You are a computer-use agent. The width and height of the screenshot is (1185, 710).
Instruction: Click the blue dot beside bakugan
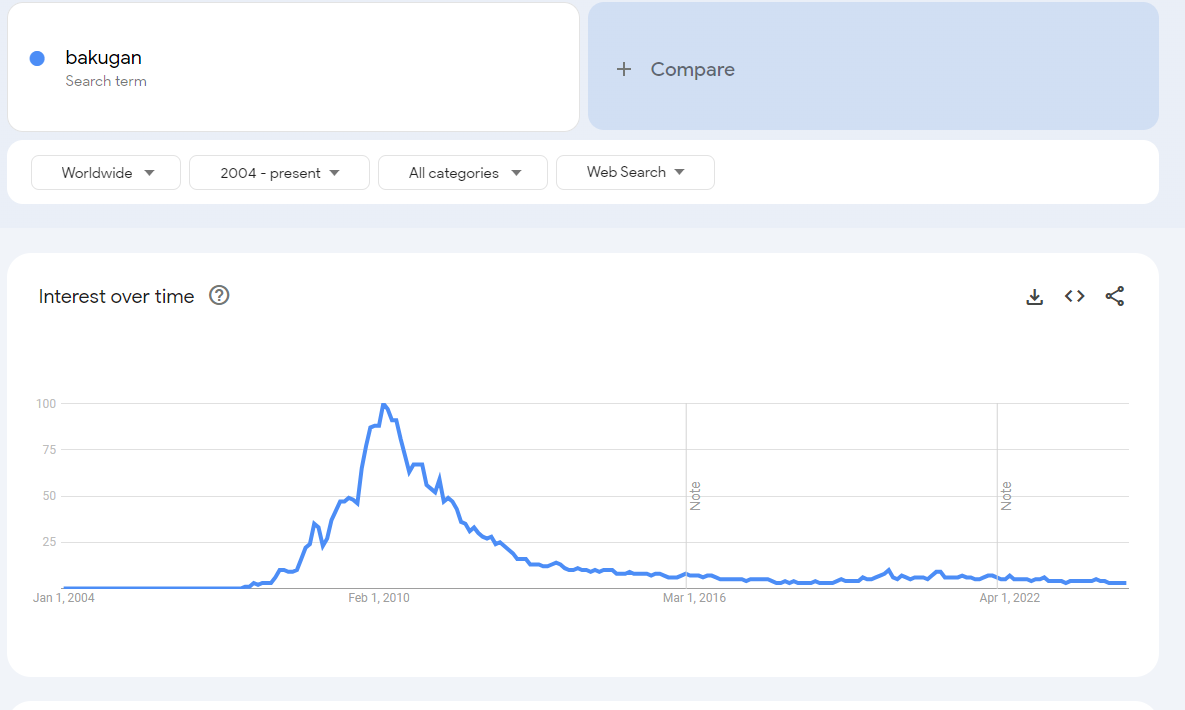pyautogui.click(x=37, y=58)
